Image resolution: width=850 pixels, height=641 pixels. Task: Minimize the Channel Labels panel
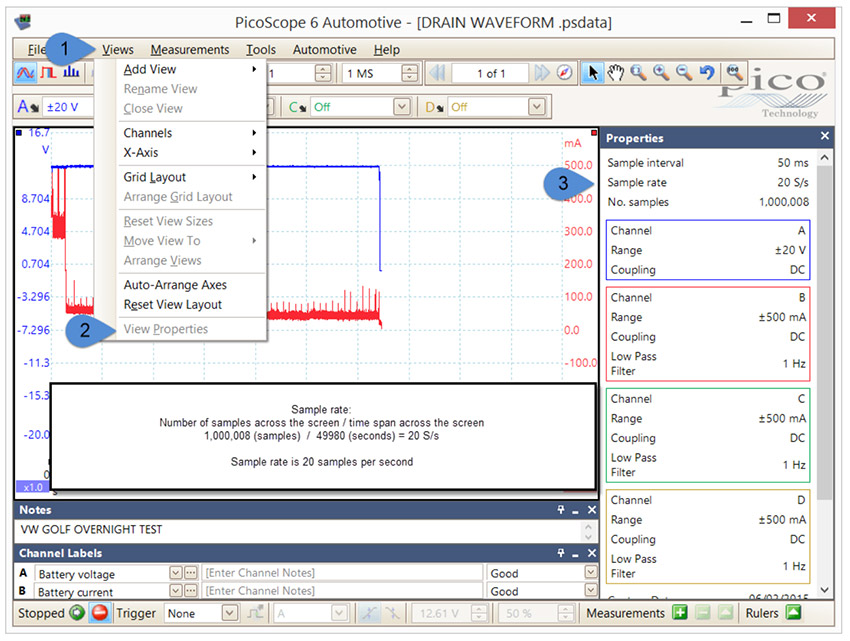[576, 553]
